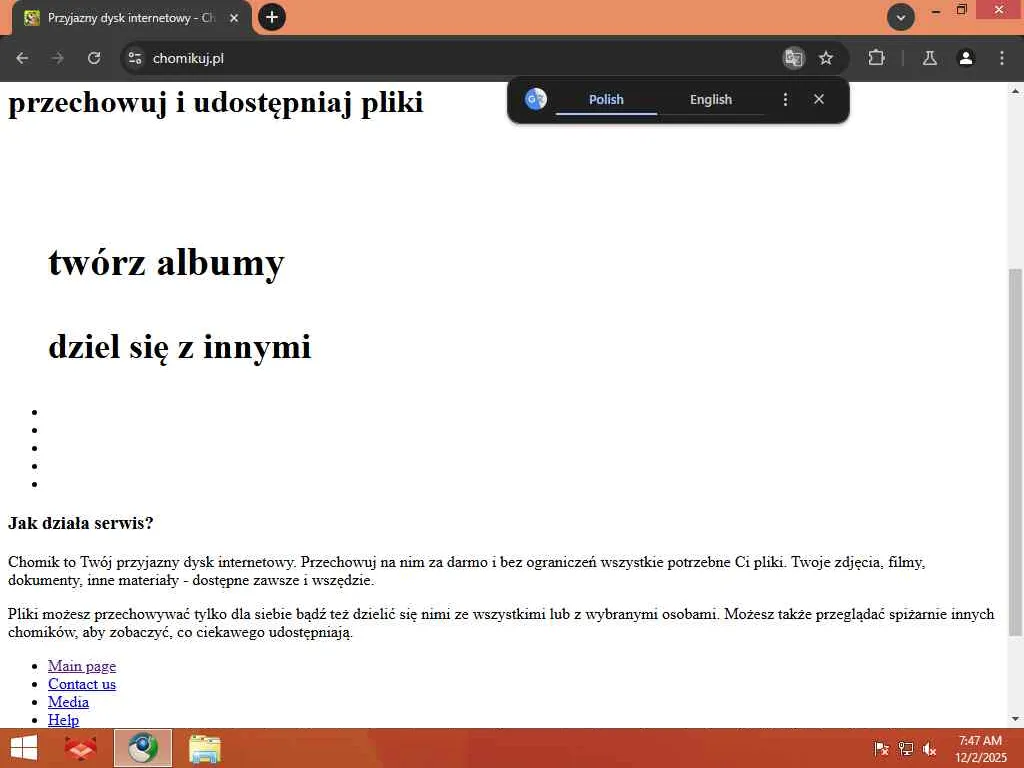View site information icon in address bar
This screenshot has height=768, width=1024.
pos(135,58)
